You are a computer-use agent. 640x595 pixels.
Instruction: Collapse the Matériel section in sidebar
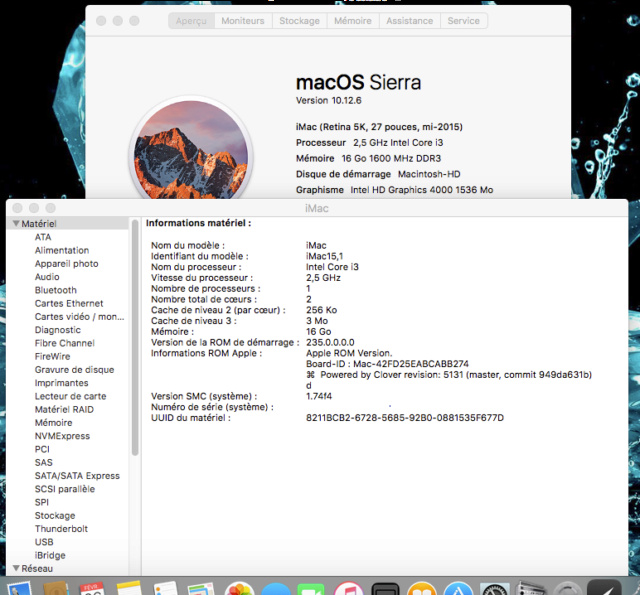(16, 224)
